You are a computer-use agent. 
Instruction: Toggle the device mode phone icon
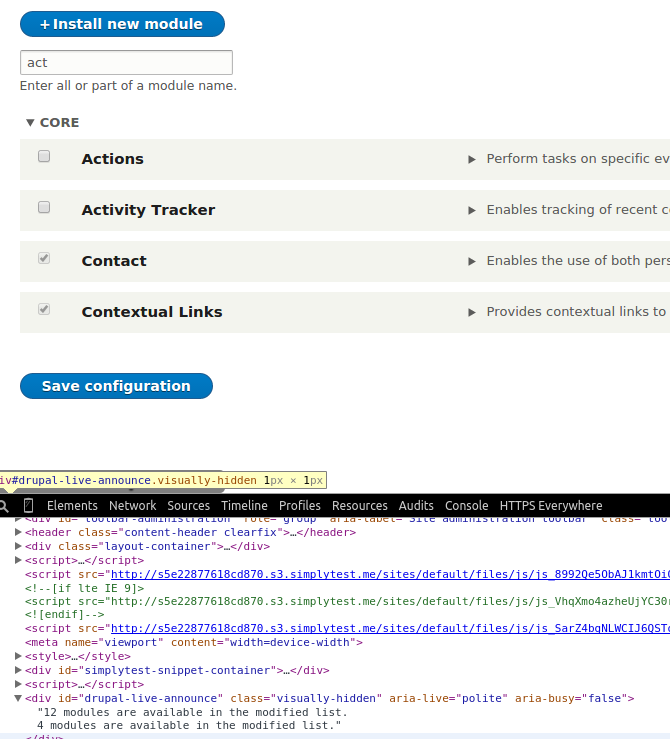tap(28, 506)
